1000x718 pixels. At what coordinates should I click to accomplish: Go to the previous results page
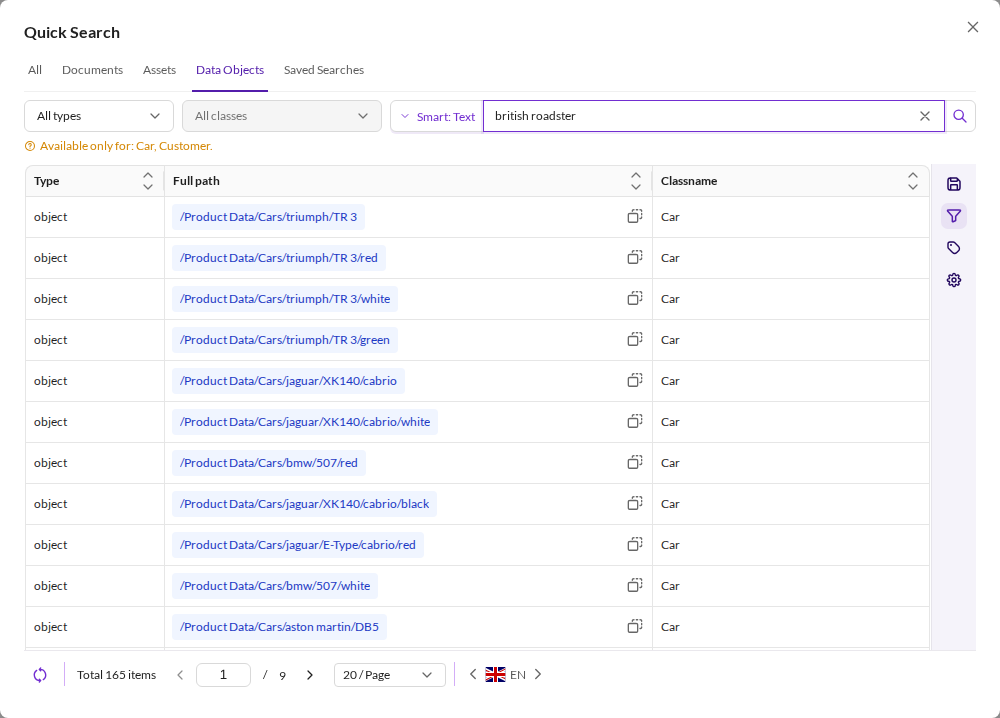pyautogui.click(x=180, y=675)
